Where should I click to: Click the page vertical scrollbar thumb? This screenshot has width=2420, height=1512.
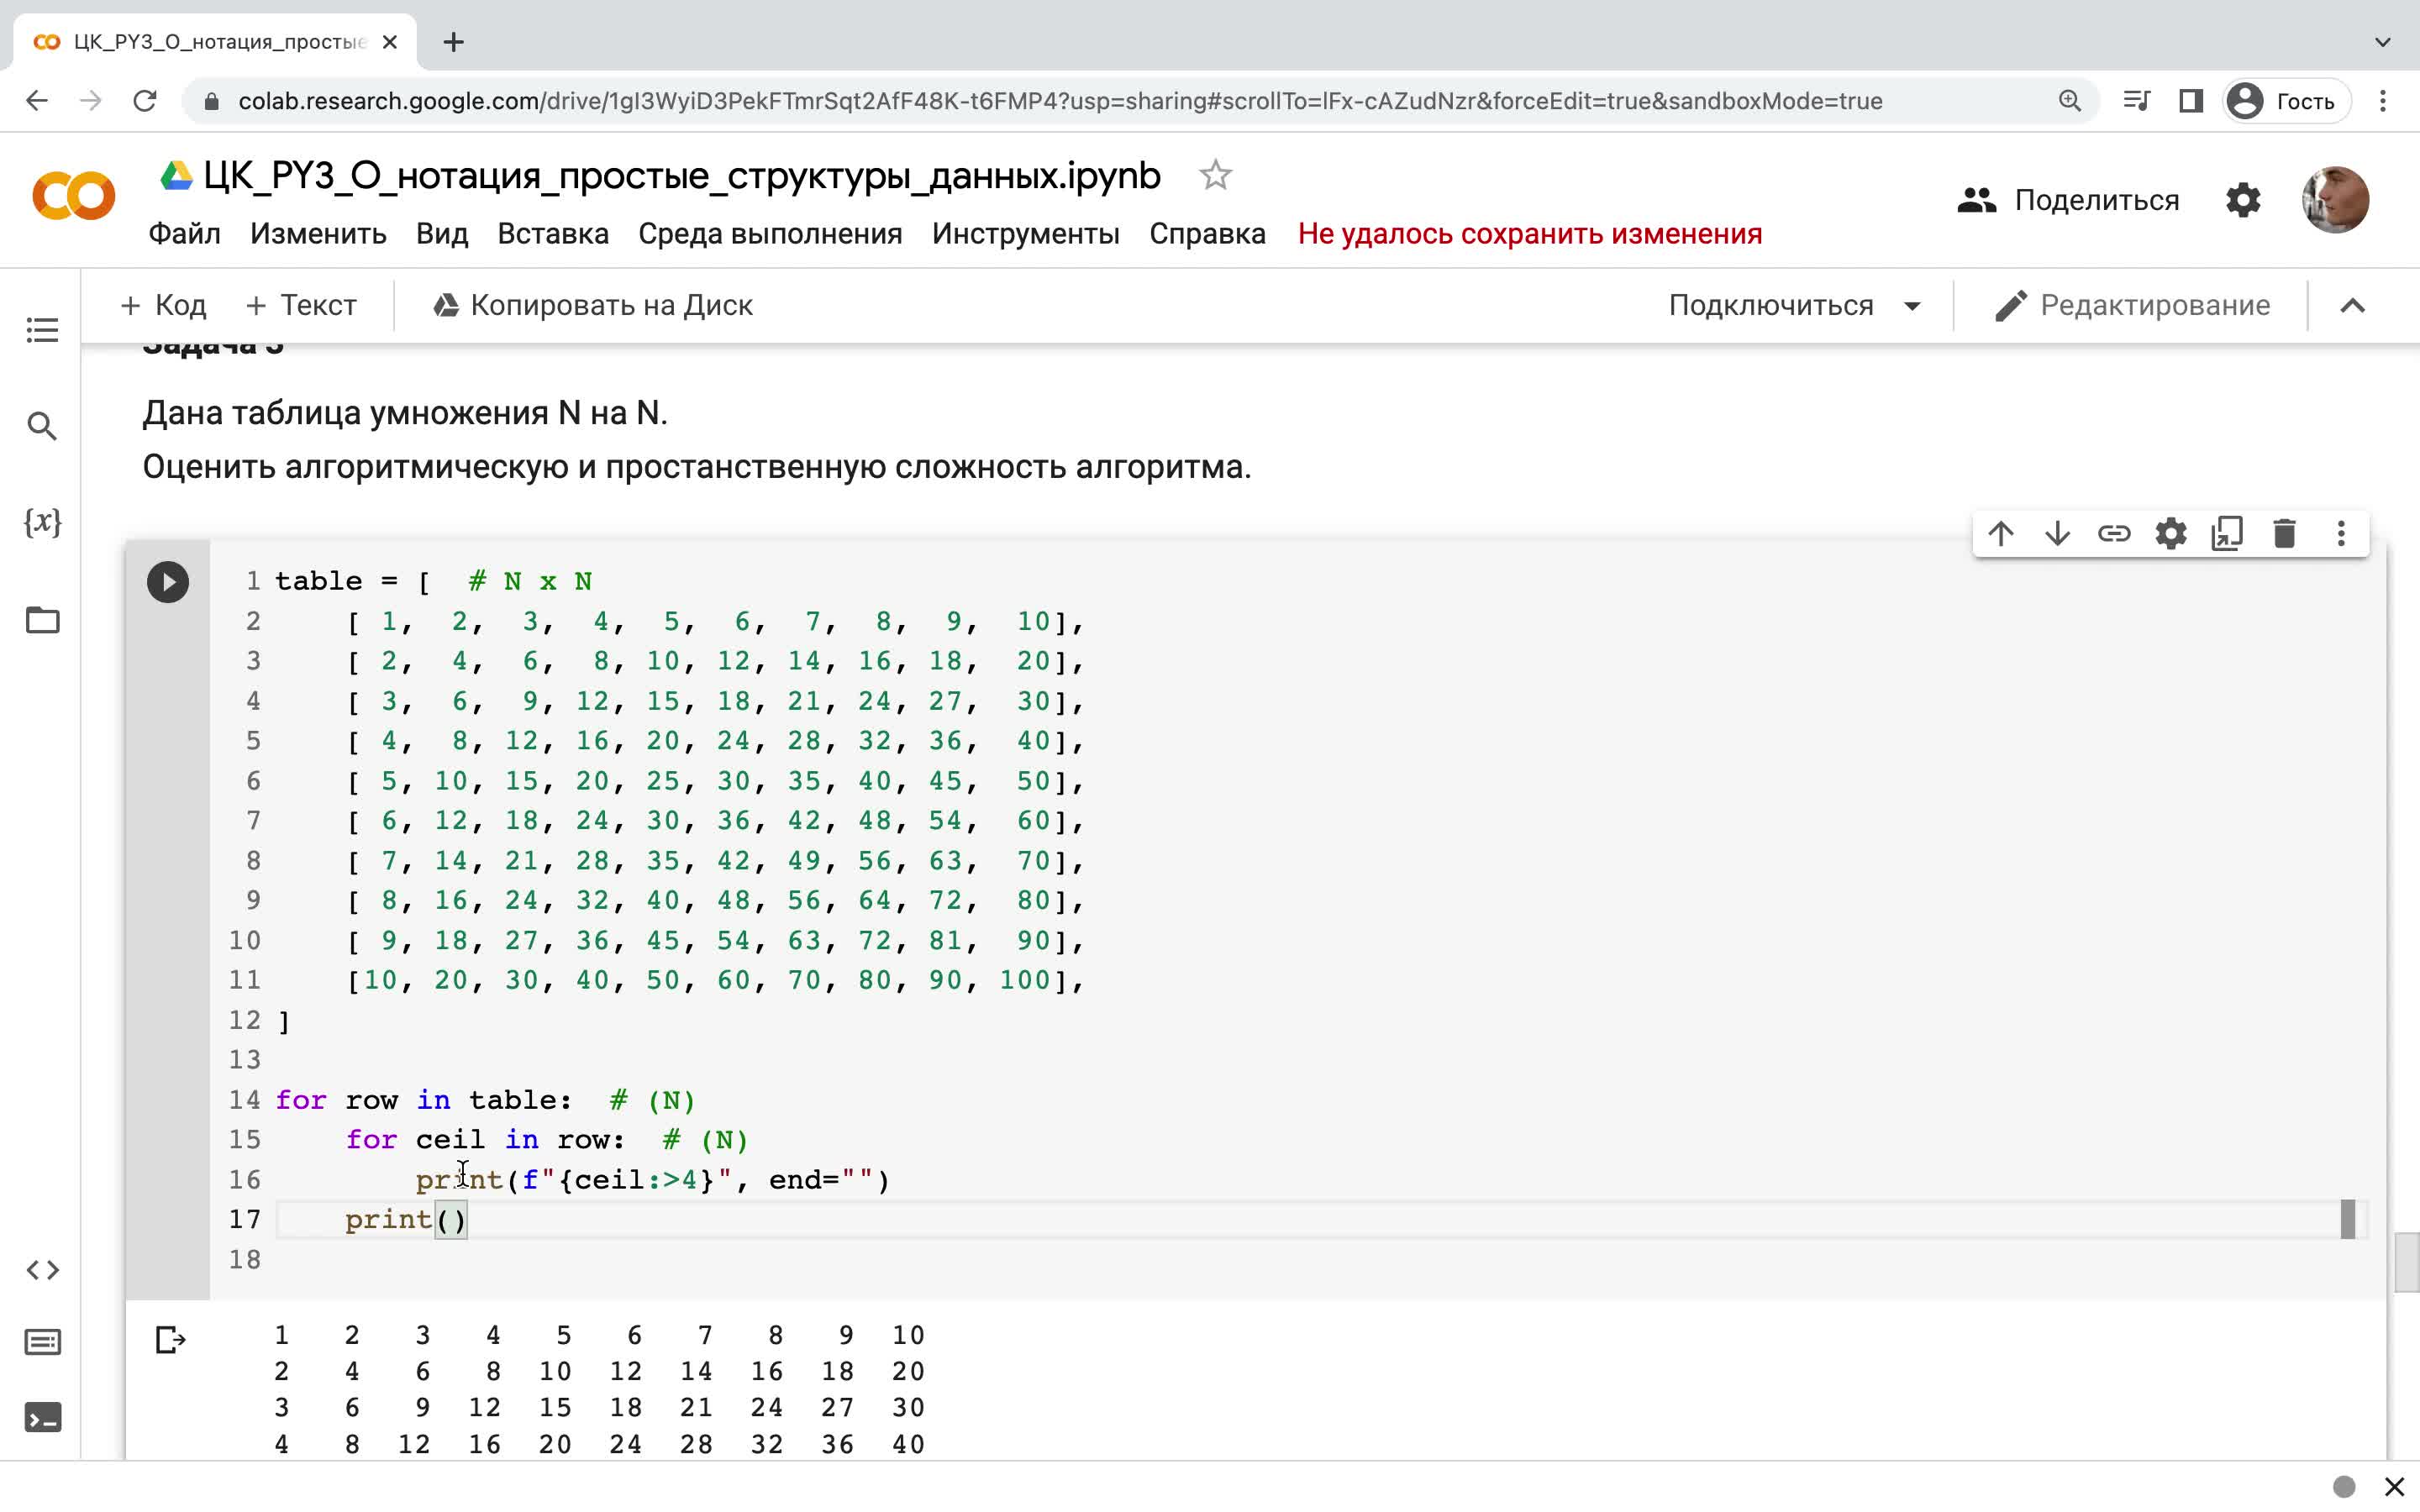coord(2406,1263)
